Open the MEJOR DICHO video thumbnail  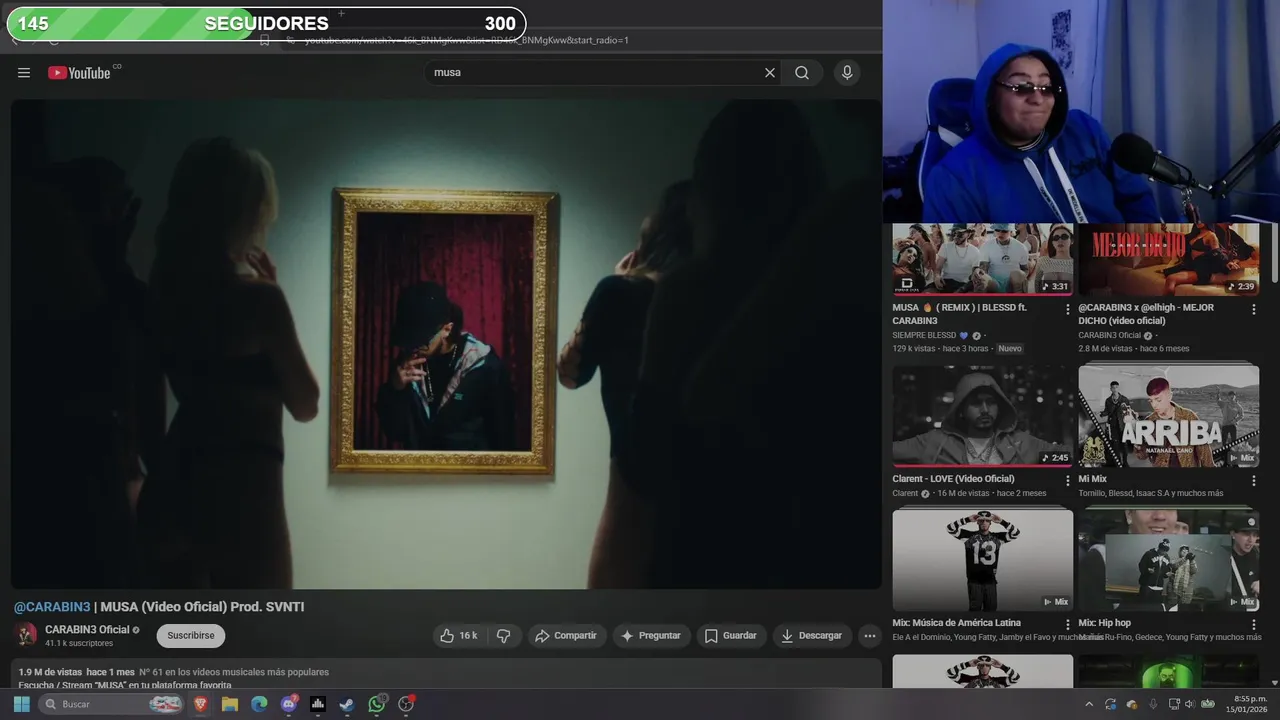pyautogui.click(x=1168, y=259)
